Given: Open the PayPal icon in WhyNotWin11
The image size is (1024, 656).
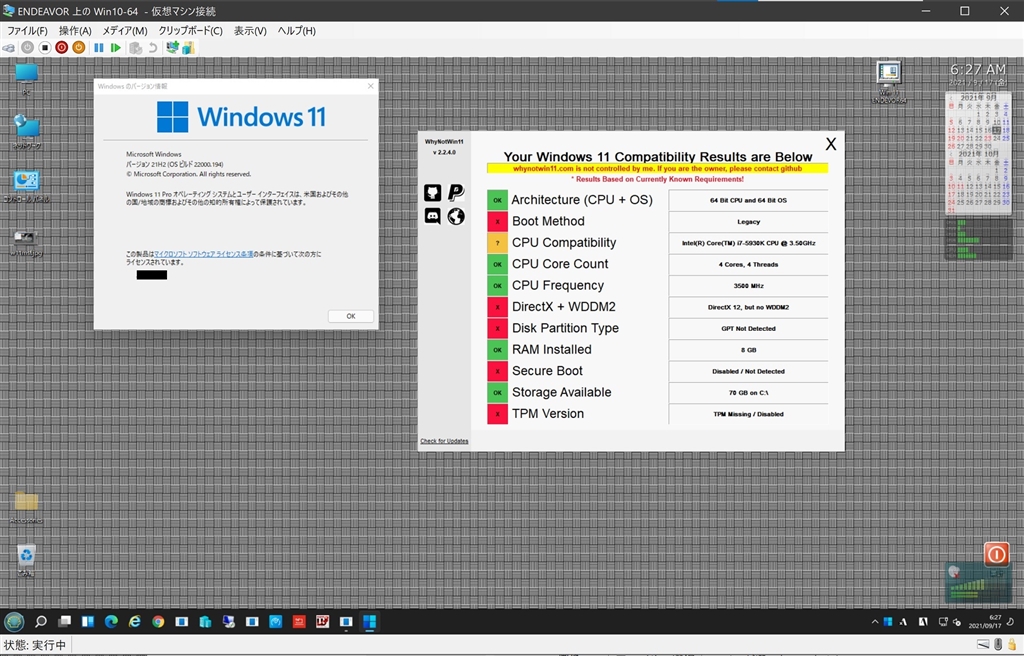Looking at the screenshot, I should coord(456,193).
